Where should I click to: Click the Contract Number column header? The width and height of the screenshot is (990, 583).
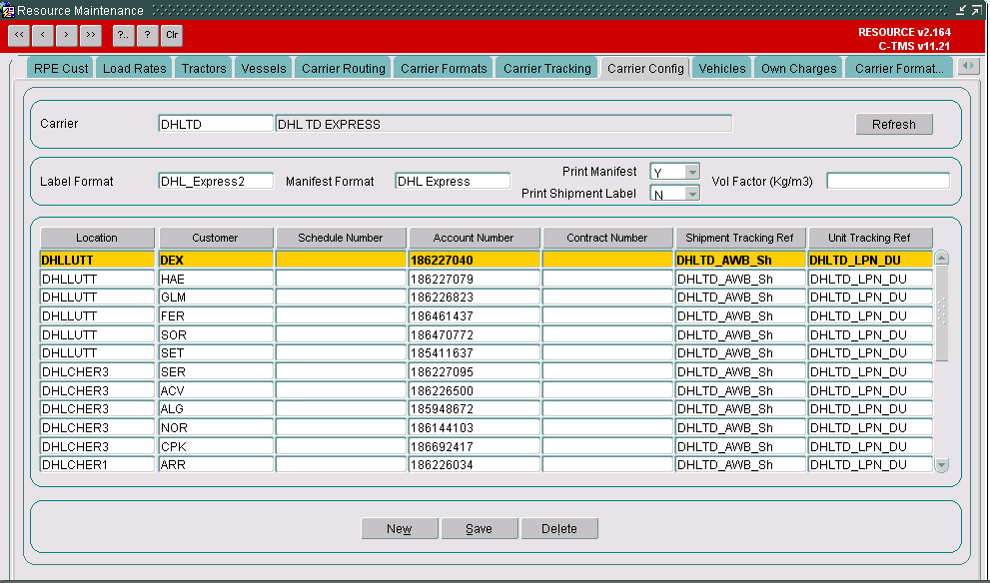607,238
